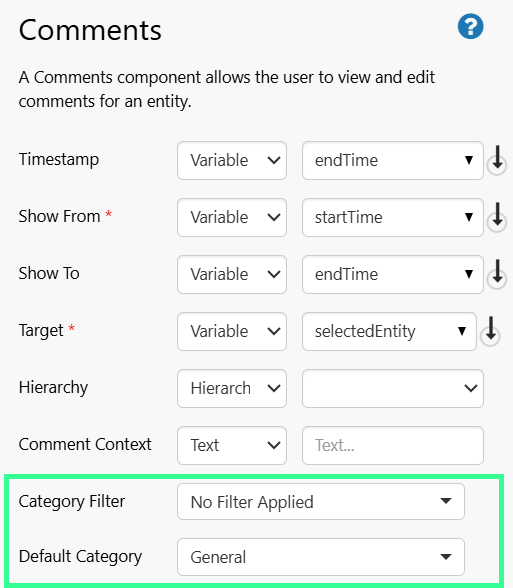Open the Target Variable type dropdown
The width and height of the screenshot is (513, 588).
click(232, 332)
